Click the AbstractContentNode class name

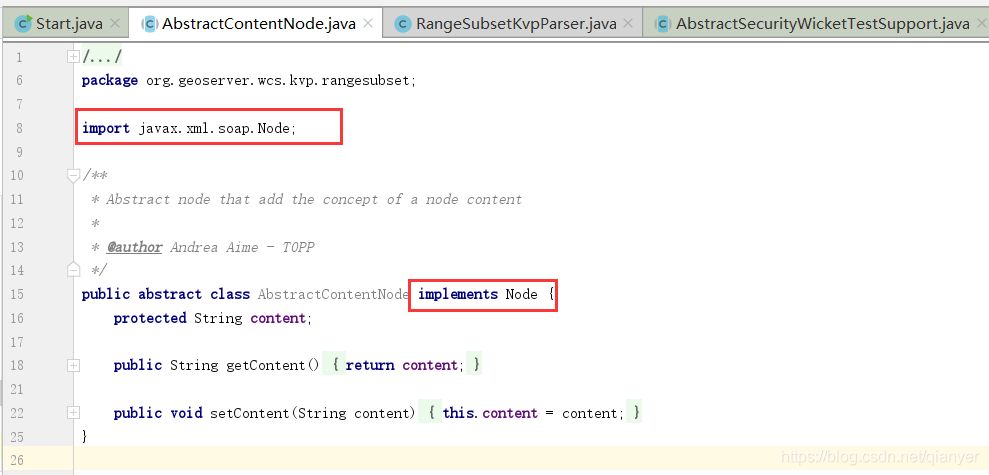coord(334,295)
